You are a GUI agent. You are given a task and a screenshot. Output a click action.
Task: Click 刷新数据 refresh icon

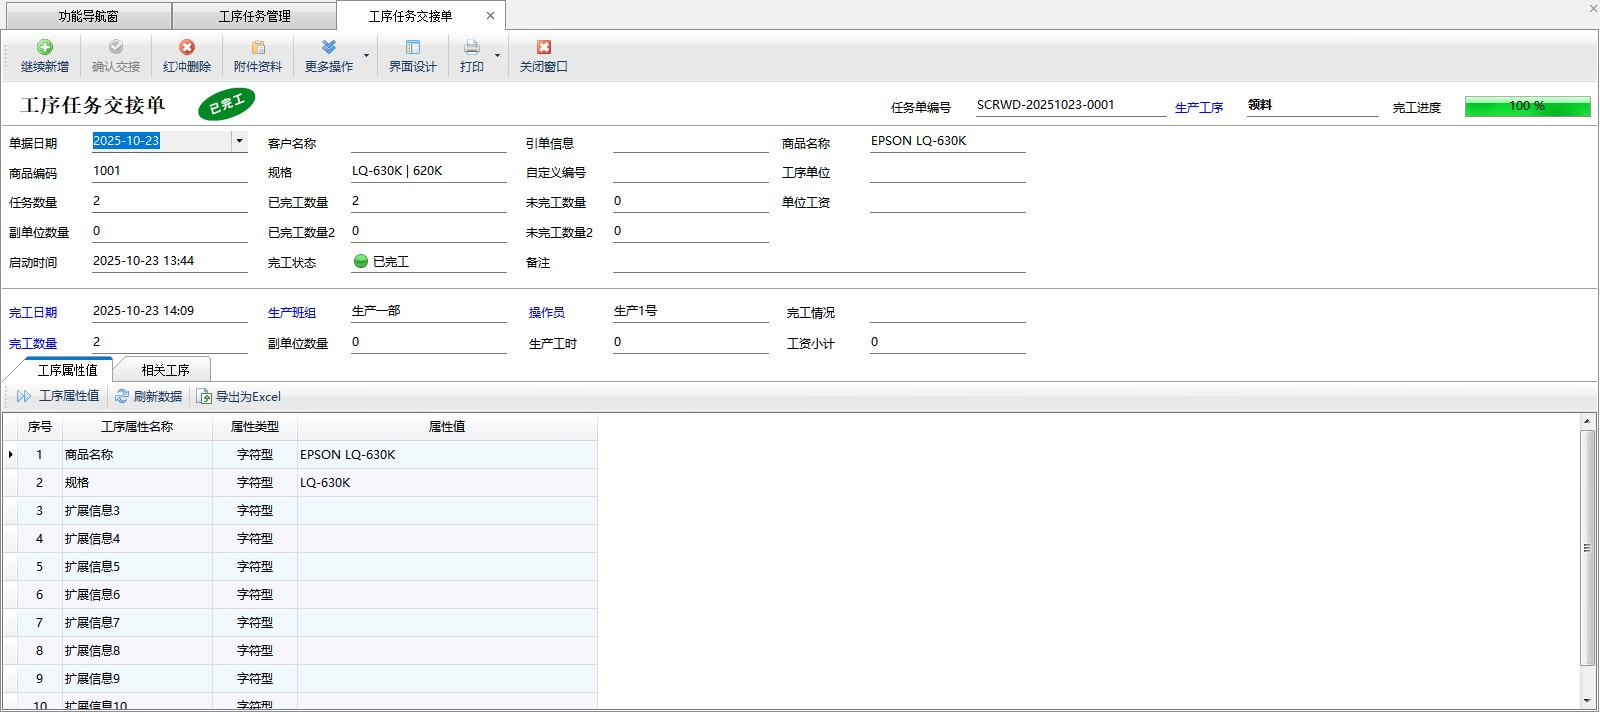tap(122, 397)
